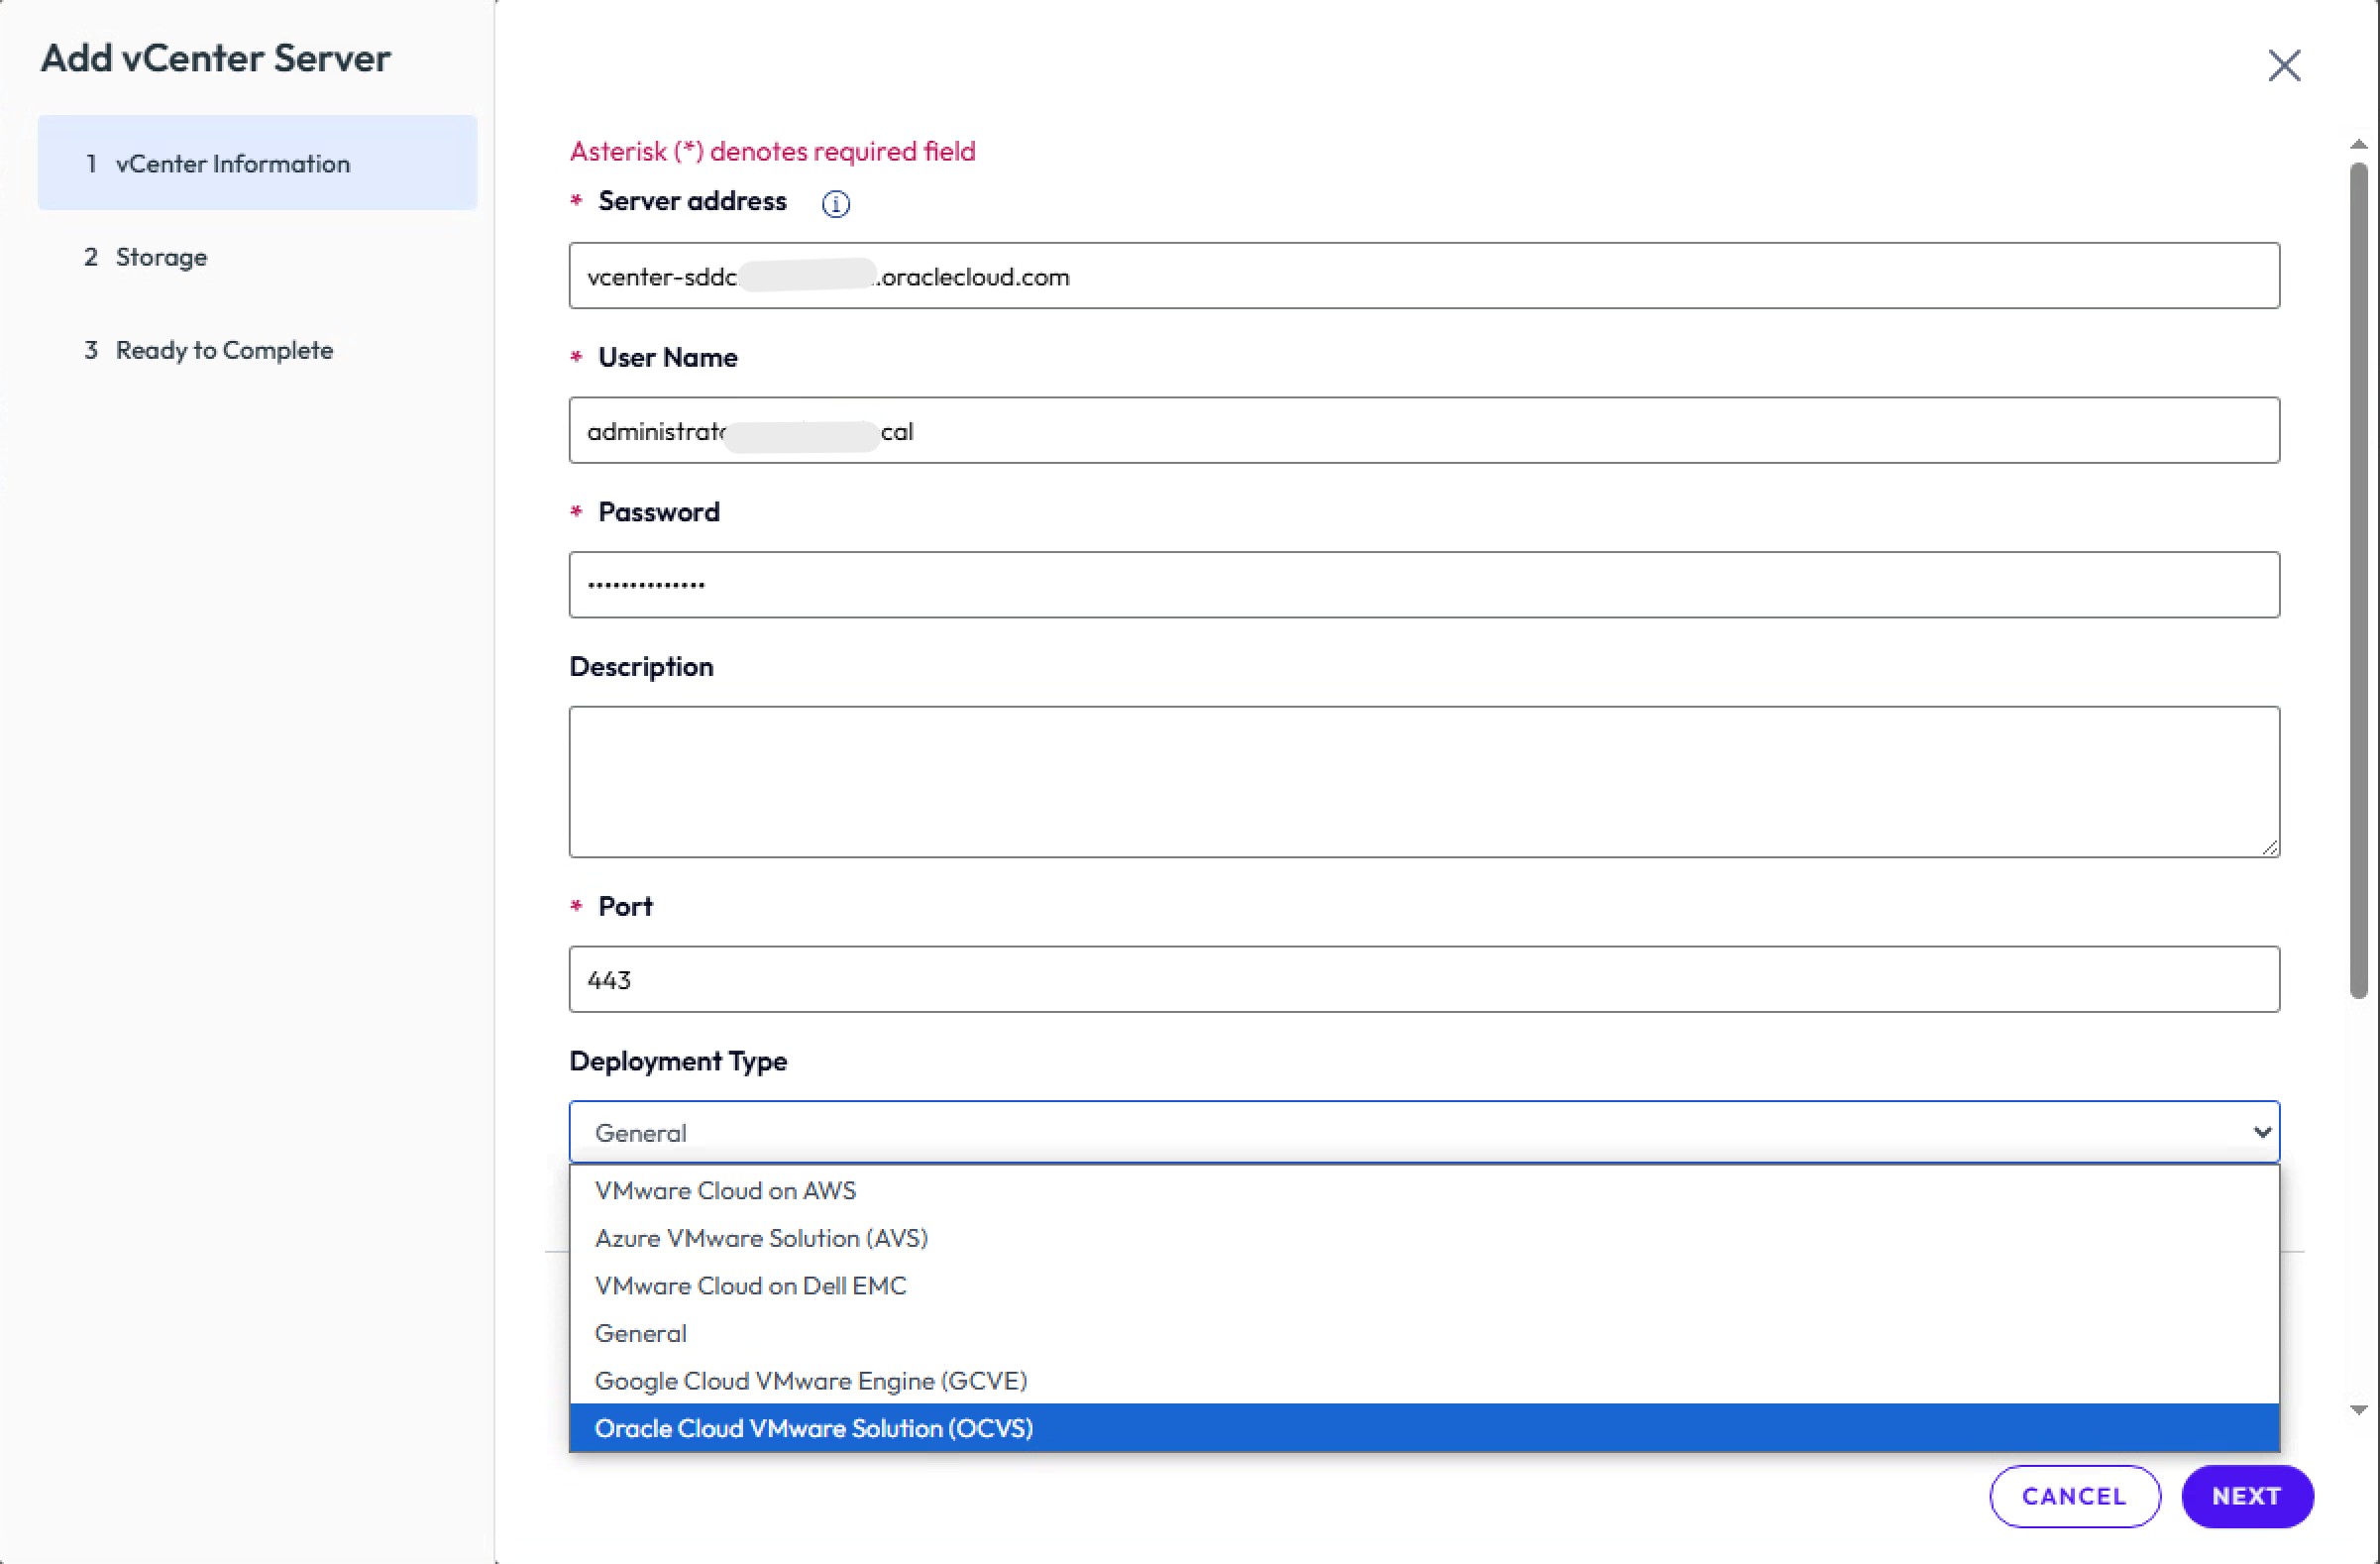The height and width of the screenshot is (1564, 2380).
Task: Click the Deployment Type dropdown chevron
Action: (2261, 1132)
